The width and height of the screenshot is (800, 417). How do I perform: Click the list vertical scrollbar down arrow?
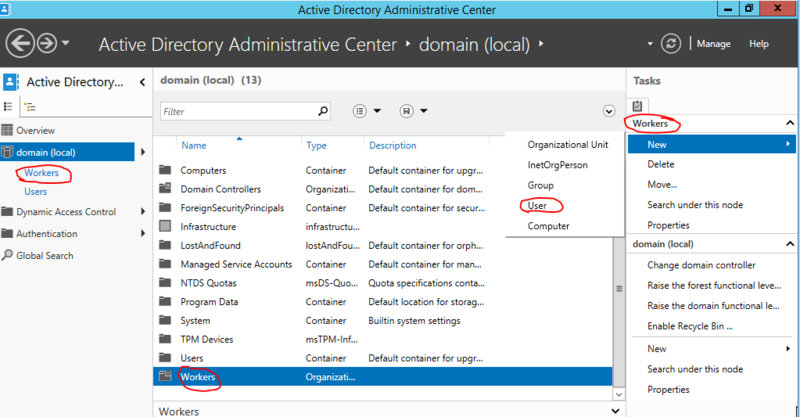pos(618,394)
